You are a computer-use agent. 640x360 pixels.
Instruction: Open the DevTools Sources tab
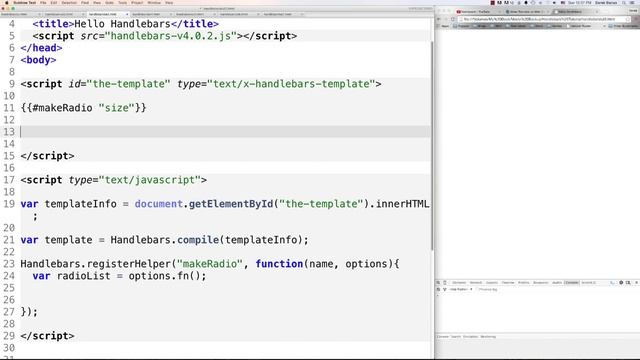pos(492,282)
